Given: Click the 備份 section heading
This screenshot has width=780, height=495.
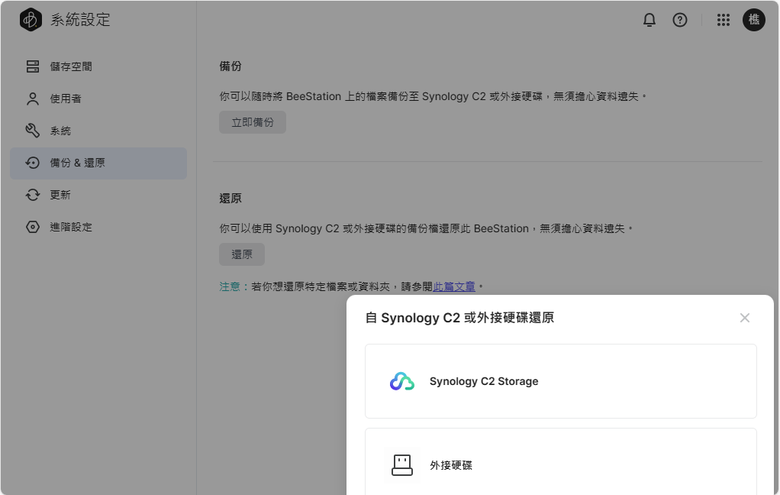Looking at the screenshot, I should tap(230, 66).
